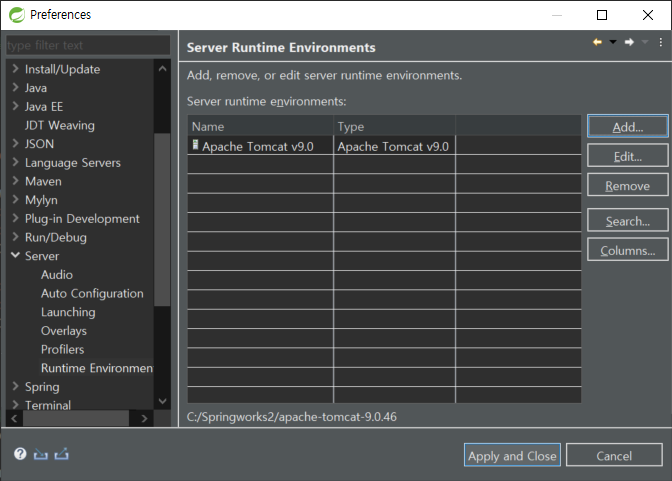This screenshot has width=672, height=481.
Task: Click the Apache Tomcat server icon in Name column
Action: [195, 145]
